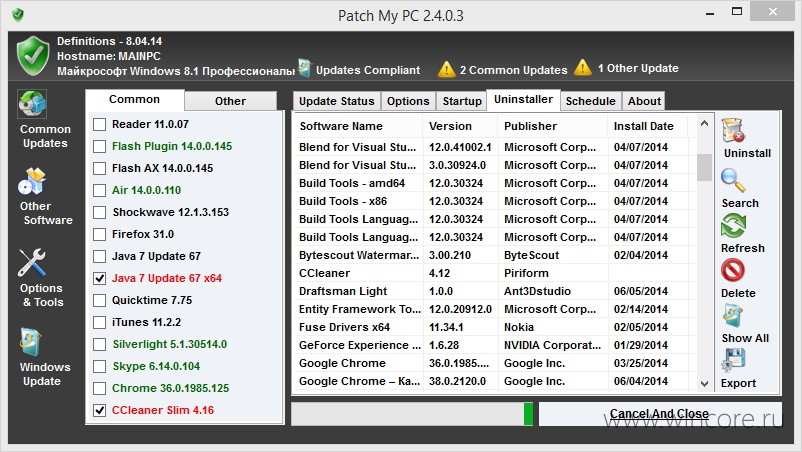Open the About tab
The width and height of the screenshot is (802, 452).
[644, 101]
